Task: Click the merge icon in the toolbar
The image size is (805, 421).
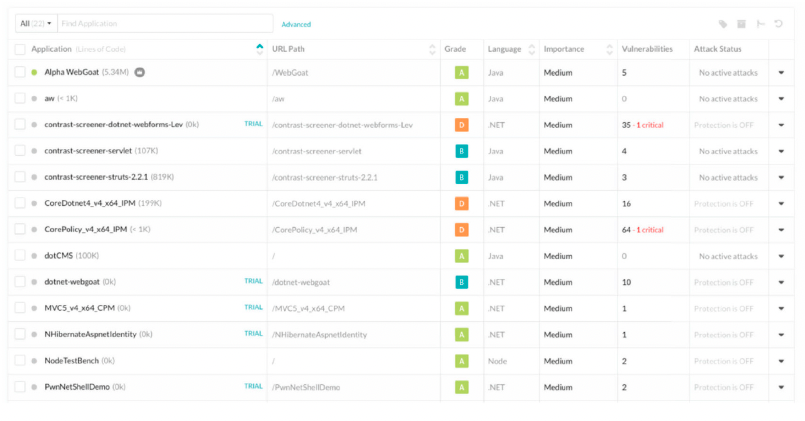Action: pos(760,24)
